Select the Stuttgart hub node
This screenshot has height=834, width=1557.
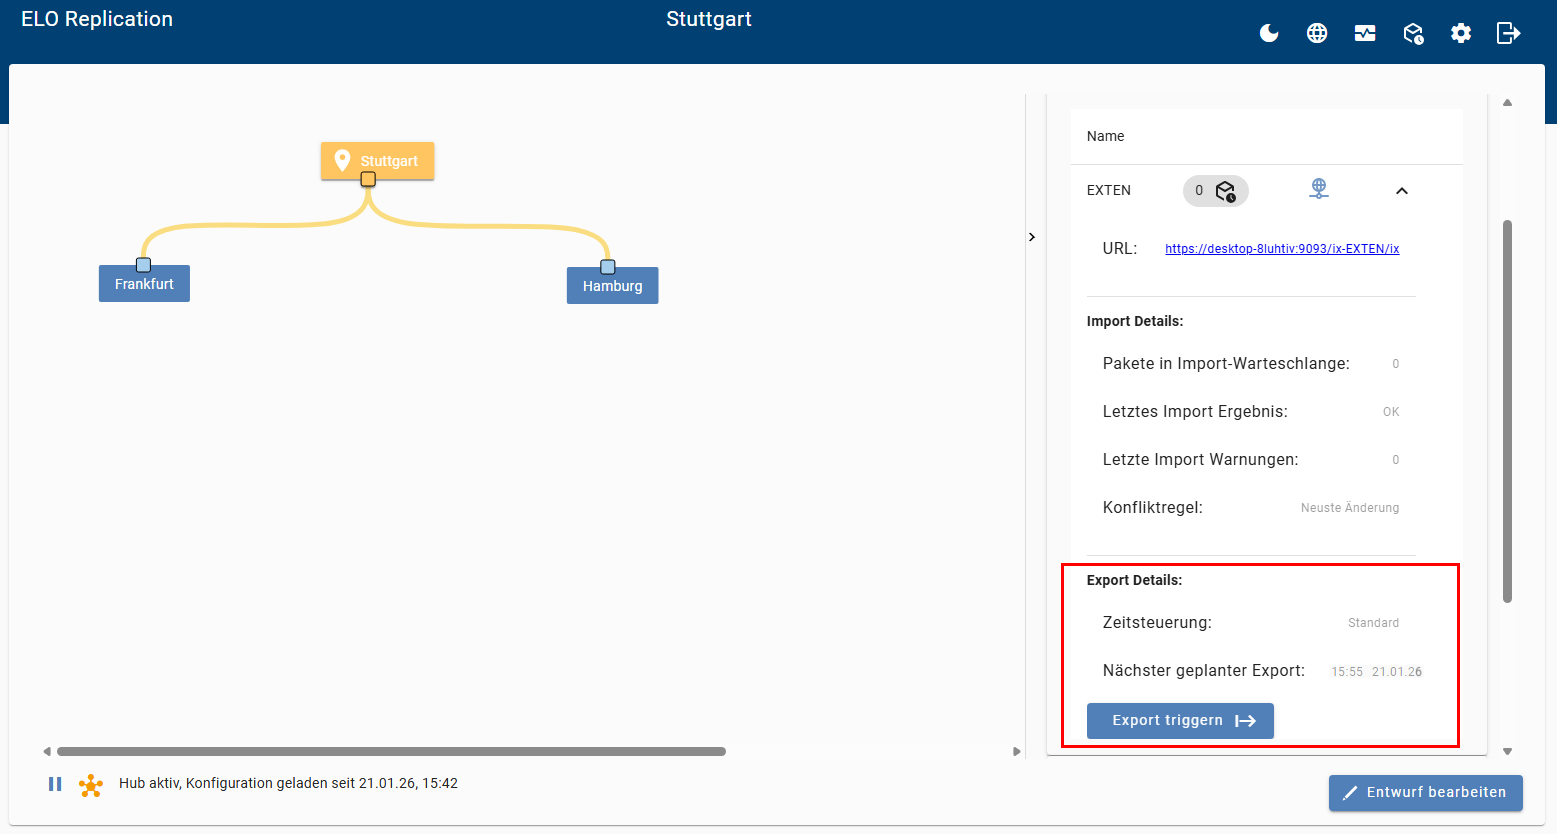pyautogui.click(x=377, y=160)
